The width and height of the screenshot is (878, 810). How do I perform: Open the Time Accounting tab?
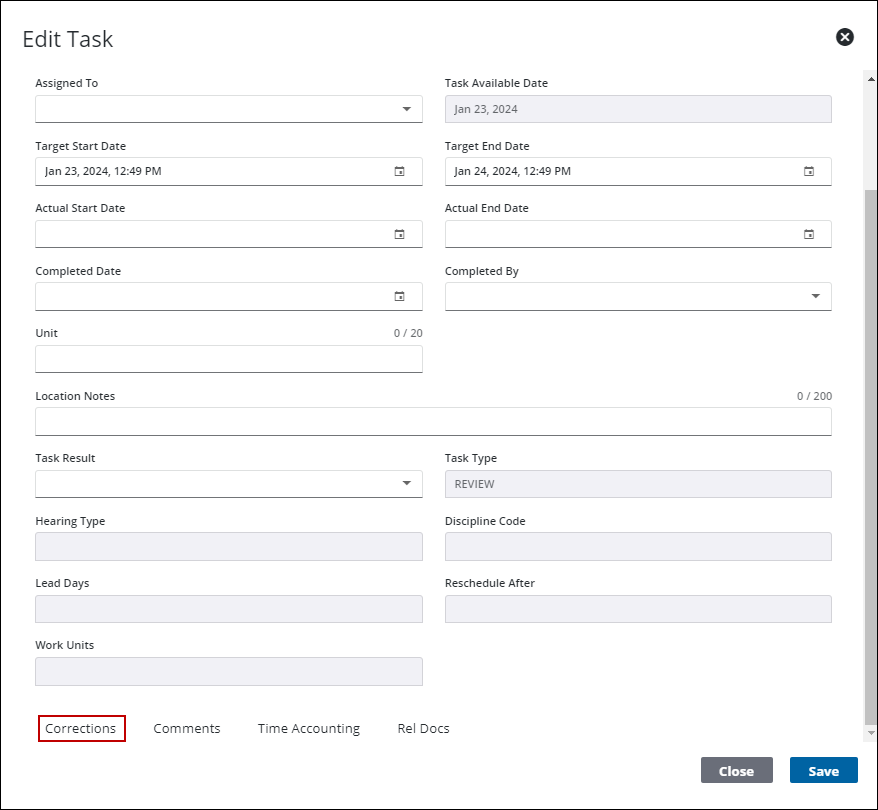[x=308, y=729]
